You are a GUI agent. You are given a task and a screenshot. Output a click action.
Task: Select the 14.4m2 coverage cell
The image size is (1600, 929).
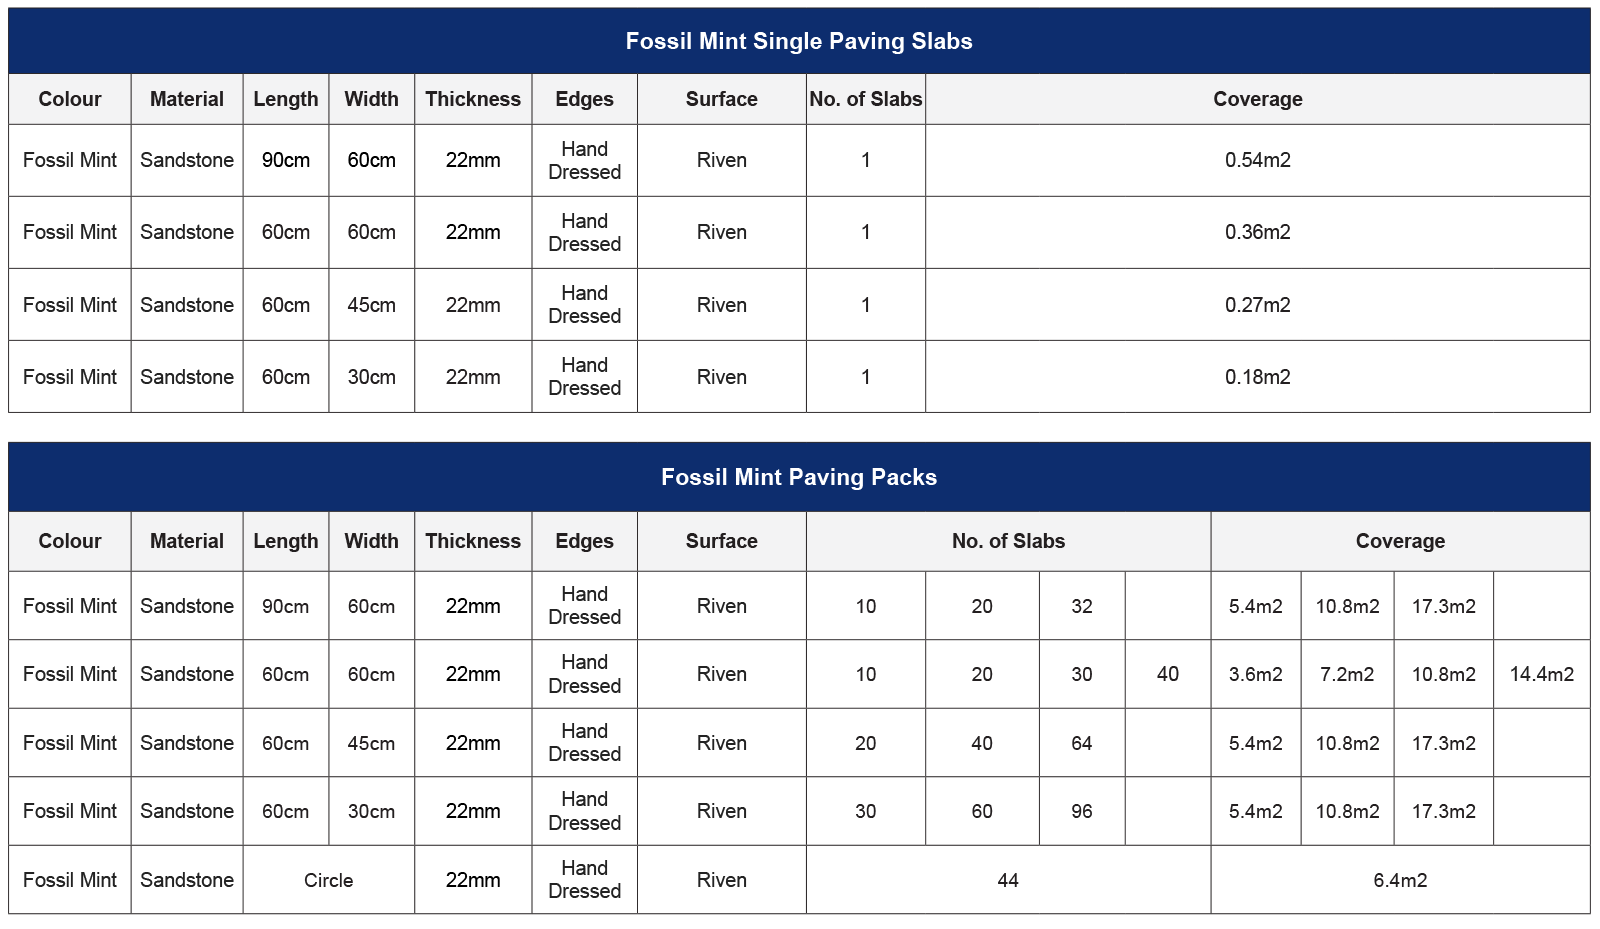point(1542,674)
